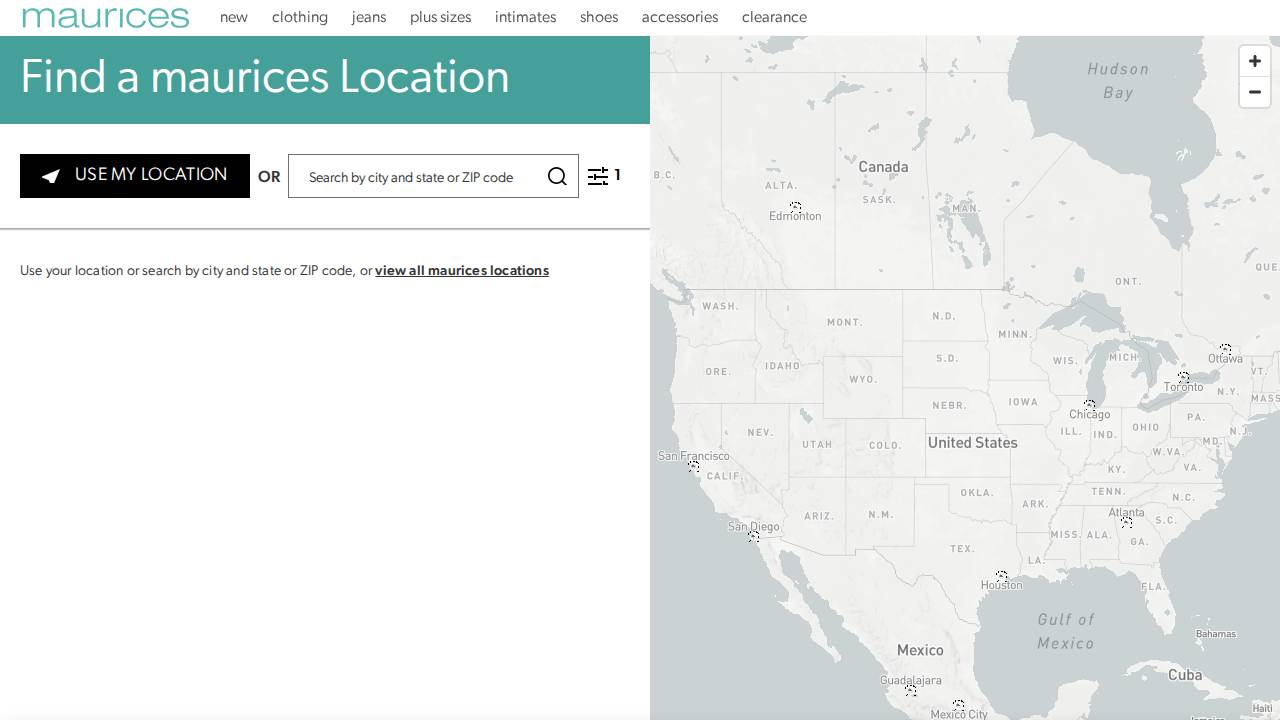Open the store filter settings icon
Viewport: 1280px width, 720px height.
tap(600, 176)
